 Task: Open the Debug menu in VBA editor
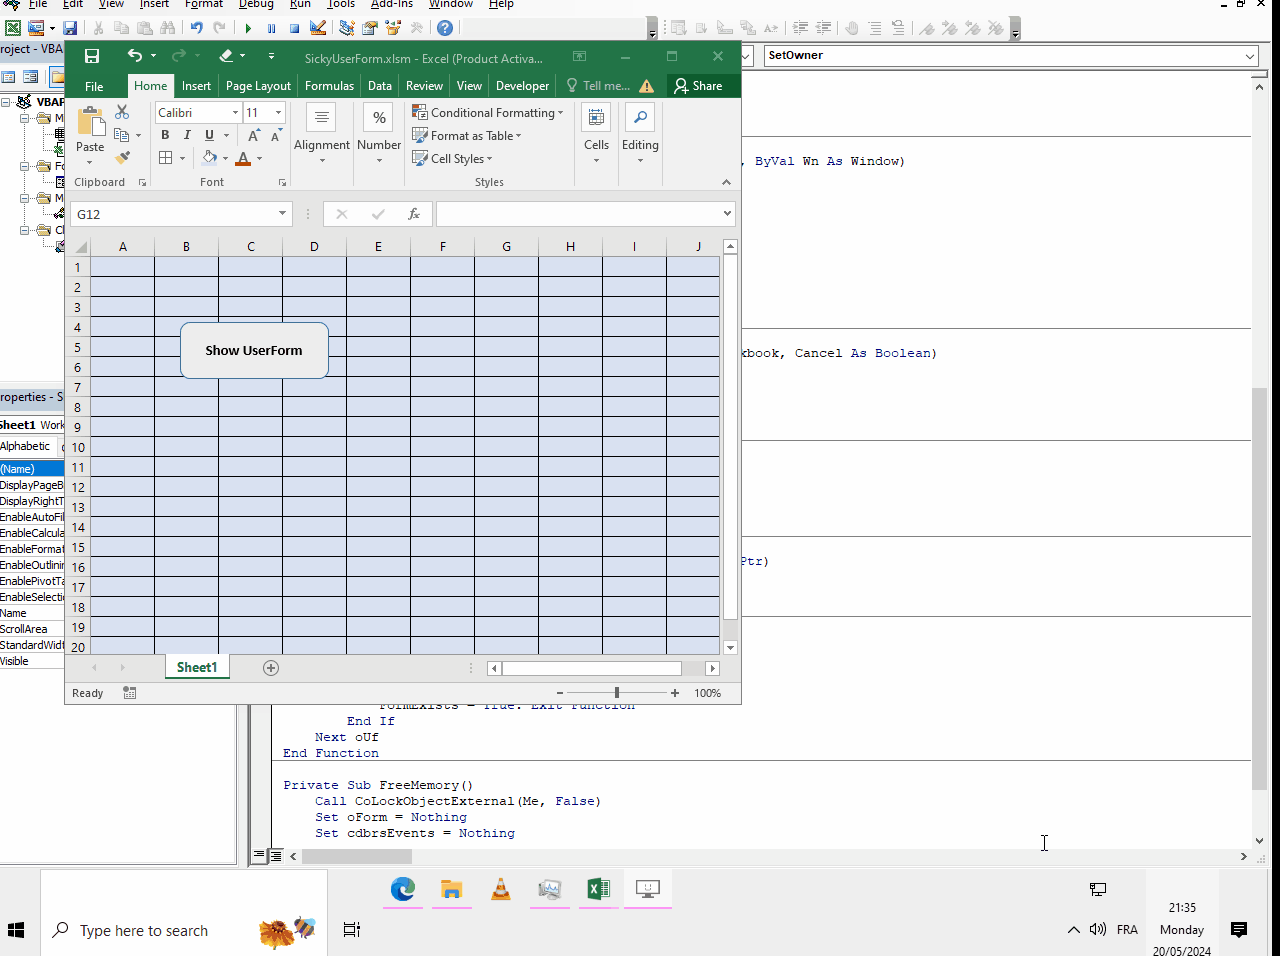coord(256,4)
